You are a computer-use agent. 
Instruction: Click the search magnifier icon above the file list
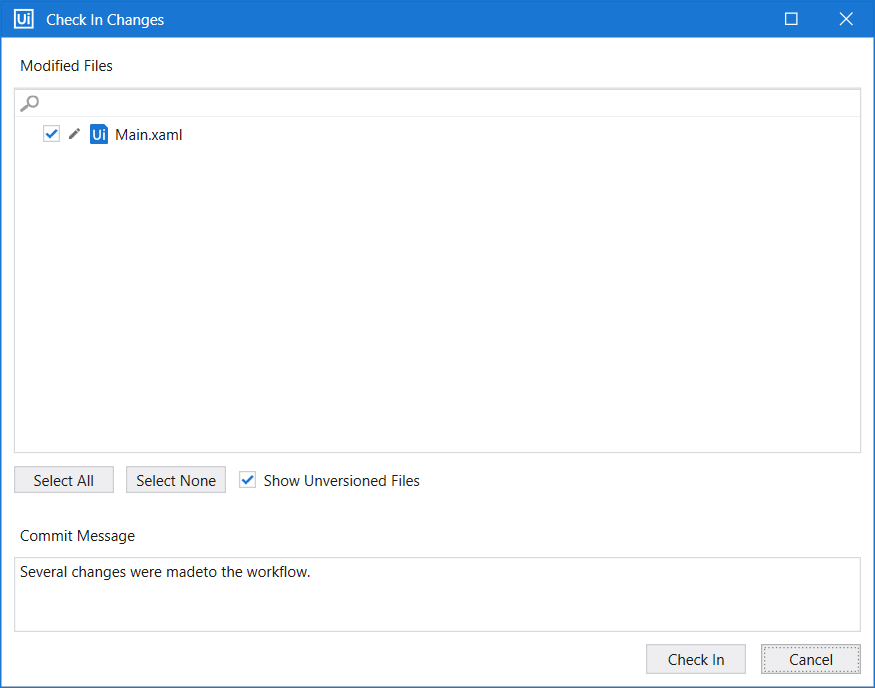(30, 102)
